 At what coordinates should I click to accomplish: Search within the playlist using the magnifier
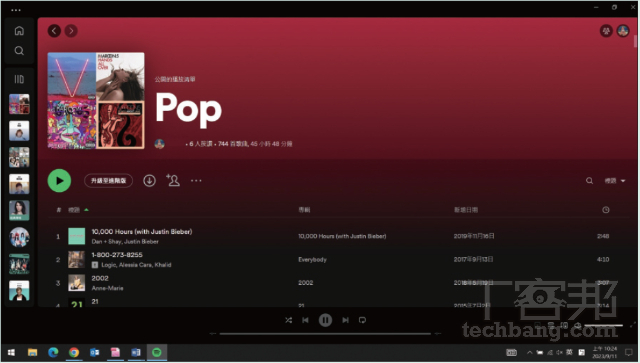(589, 180)
